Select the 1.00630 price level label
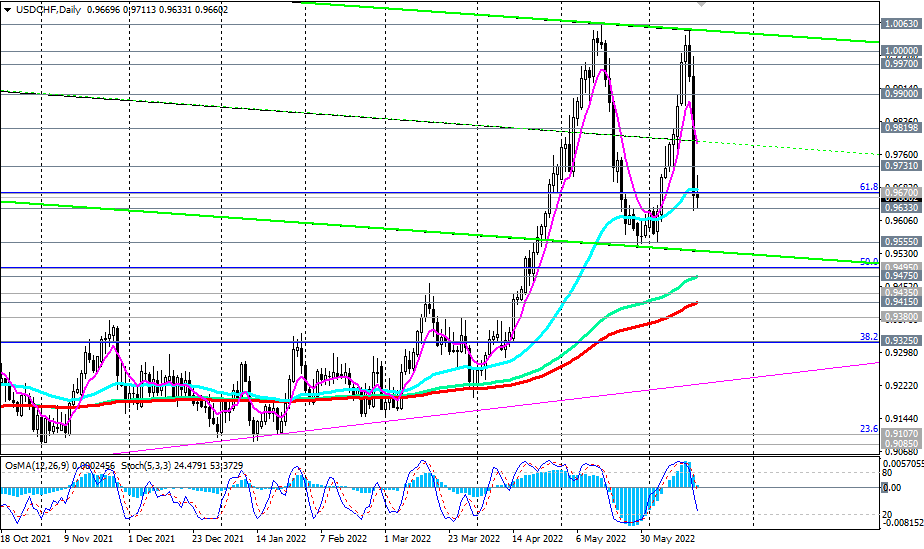Screen dimensions: 924x549 coord(901,24)
